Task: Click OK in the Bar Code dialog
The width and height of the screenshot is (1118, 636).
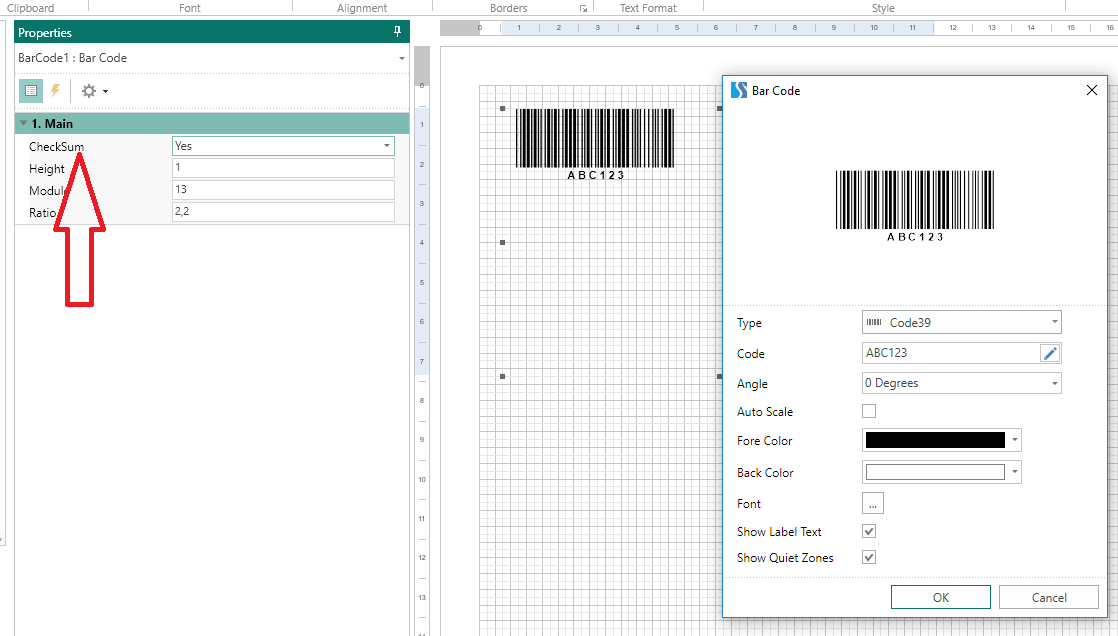Action: [940, 597]
